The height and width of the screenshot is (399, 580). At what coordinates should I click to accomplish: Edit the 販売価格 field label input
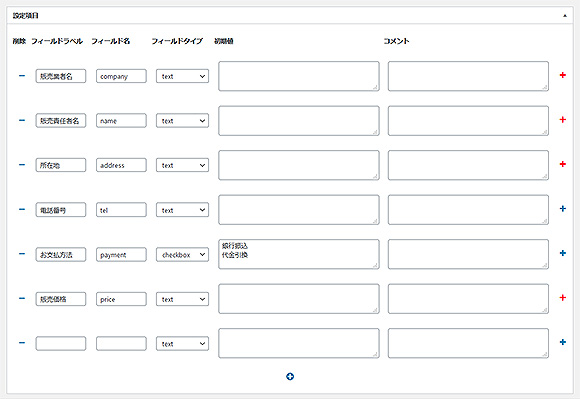tap(61, 299)
